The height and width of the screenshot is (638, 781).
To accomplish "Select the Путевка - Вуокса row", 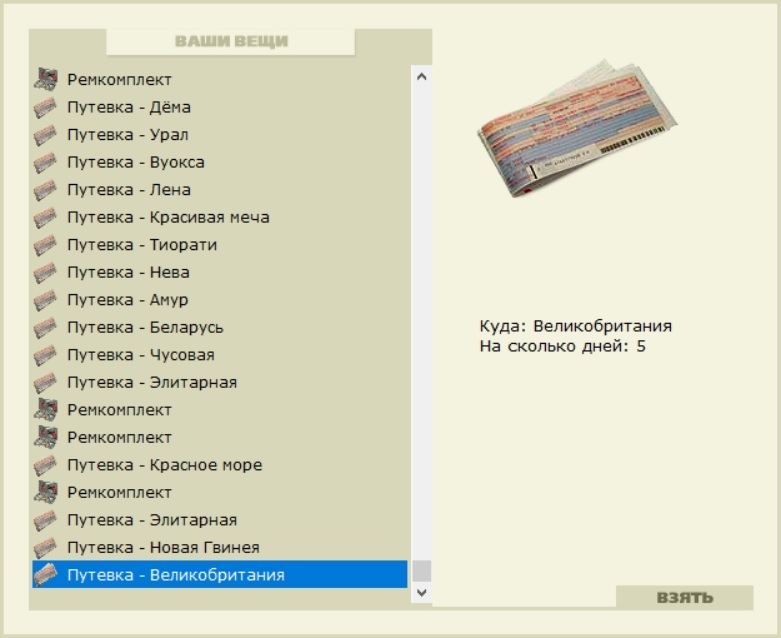I will pos(220,162).
